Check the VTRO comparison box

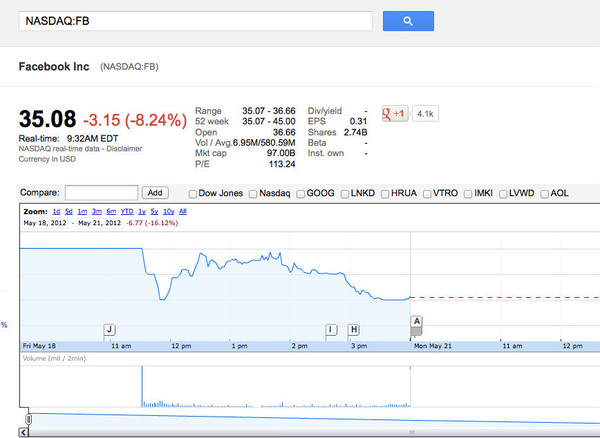tap(427, 194)
